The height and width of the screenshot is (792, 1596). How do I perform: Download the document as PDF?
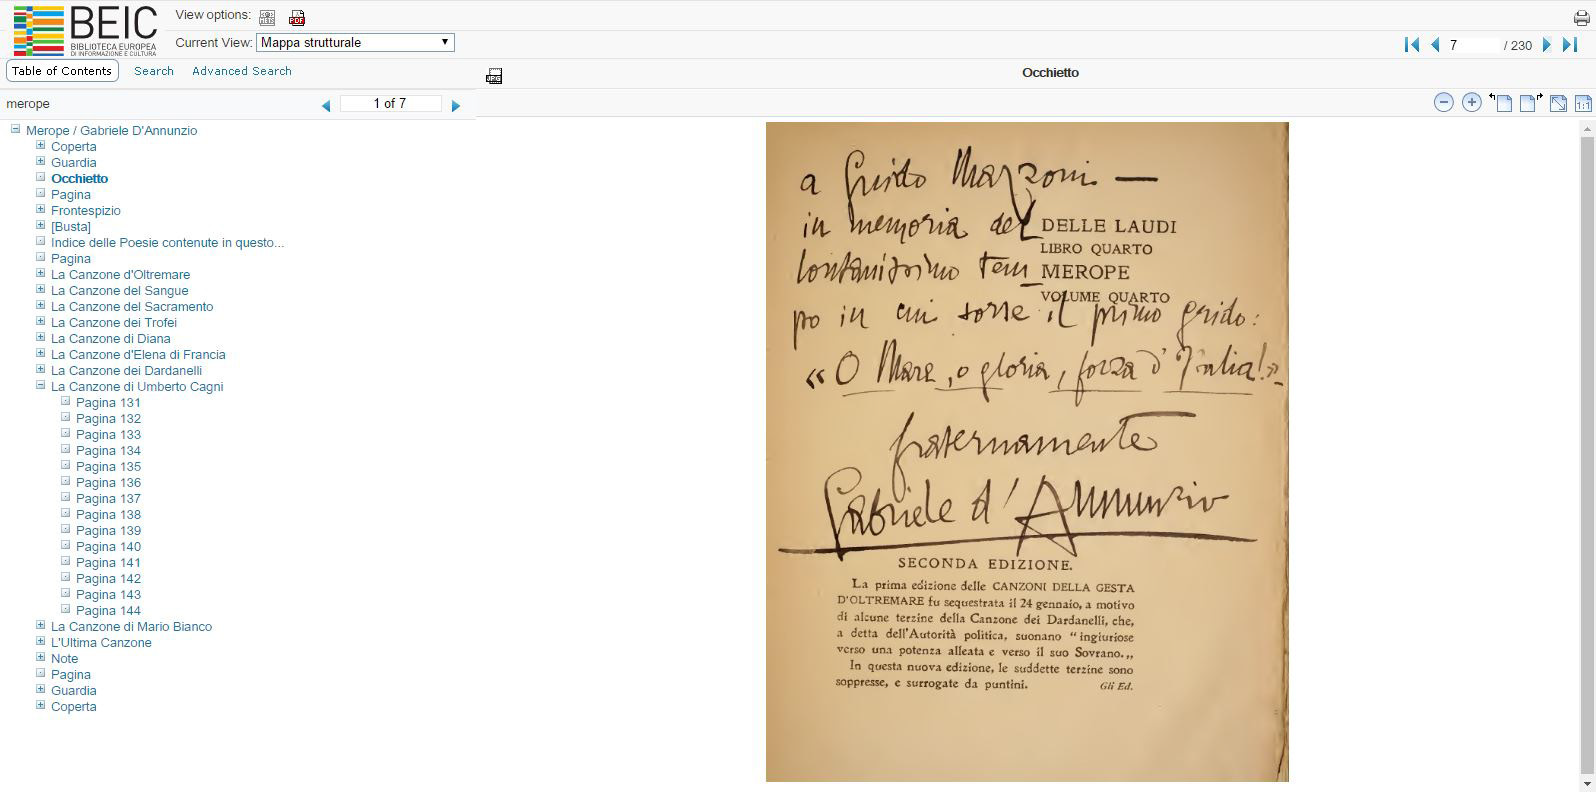[297, 17]
